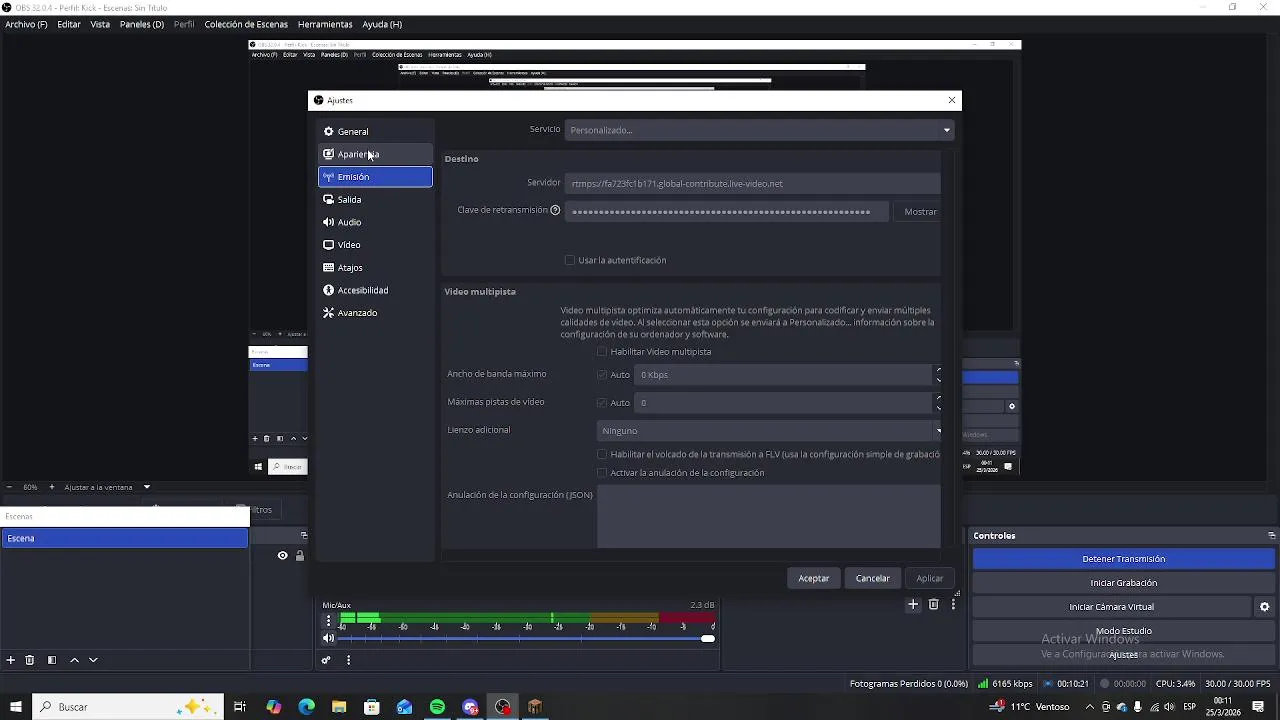Viewport: 1280px width, 720px height.
Task: Toggle Auto checkbox for Máximas pistas de vídeo
Action: pos(602,403)
